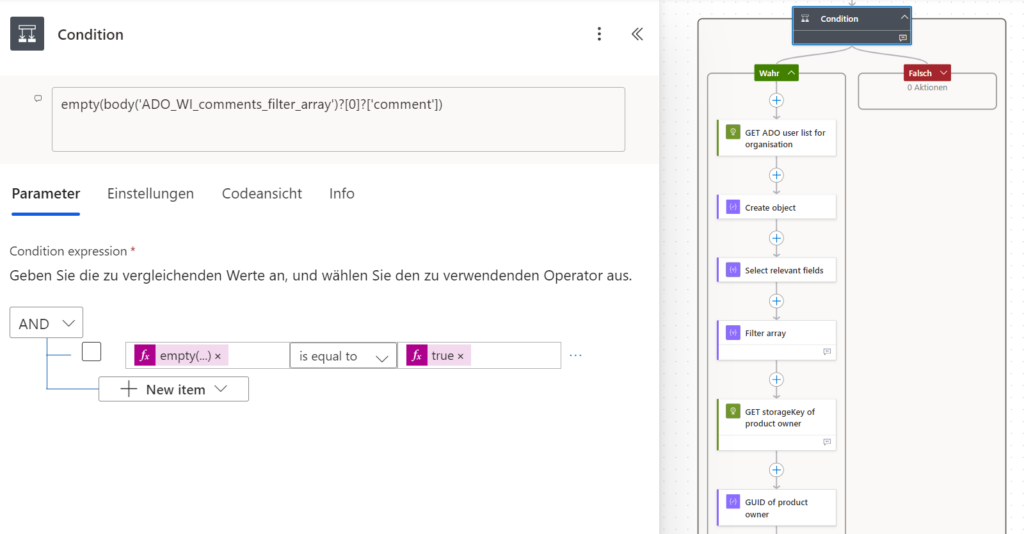This screenshot has height=534, width=1024.
Task: Add action above GUID of product owner
Action: click(x=776, y=470)
